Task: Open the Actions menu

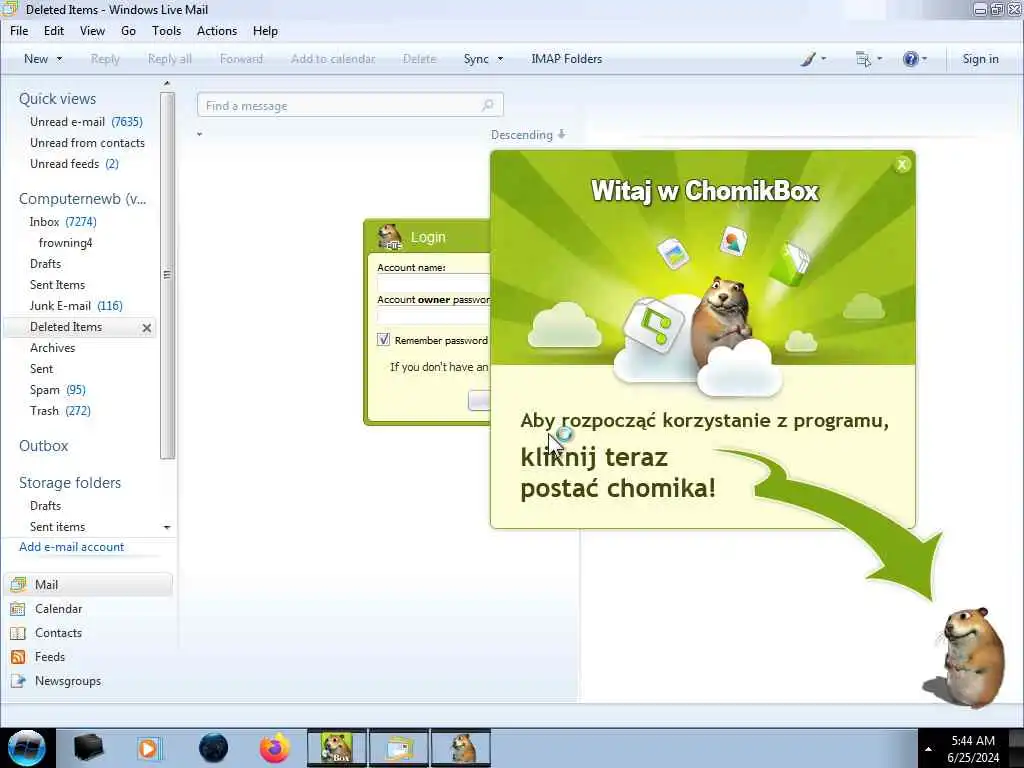Action: 217,31
